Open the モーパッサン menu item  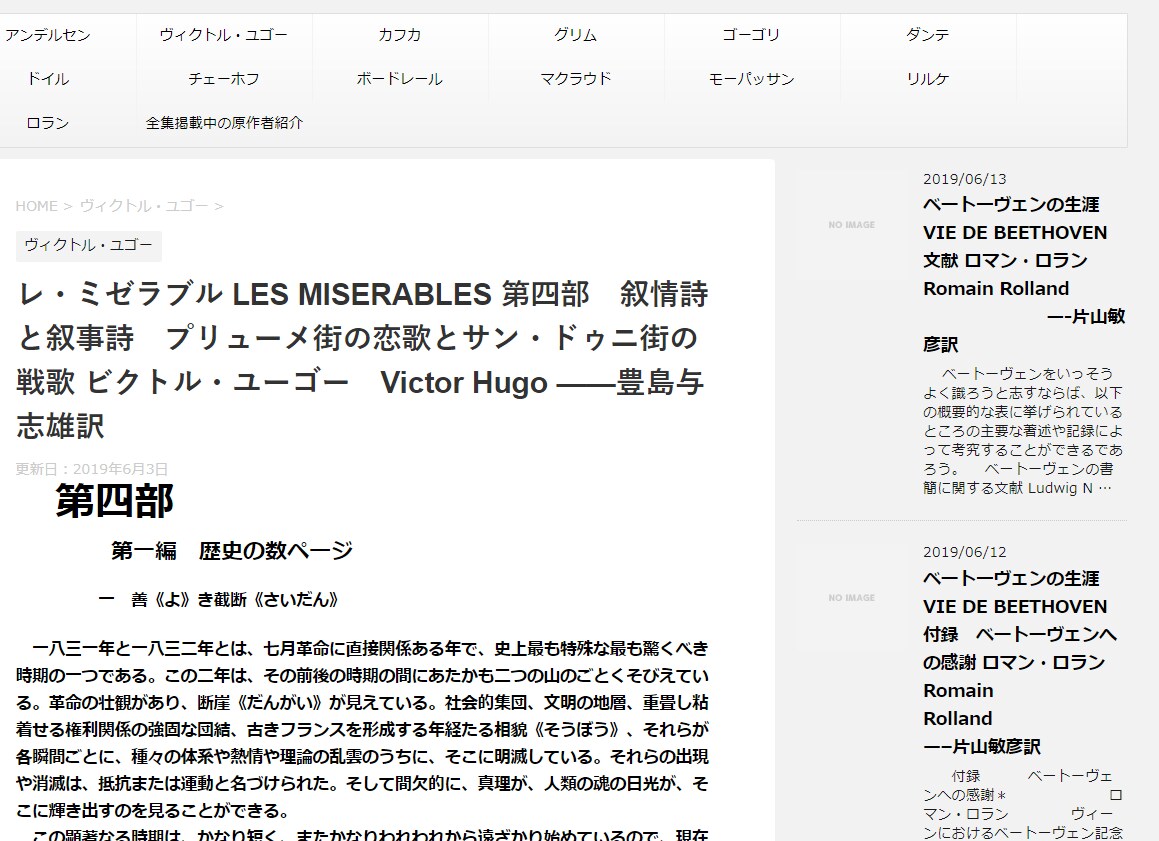(x=751, y=78)
